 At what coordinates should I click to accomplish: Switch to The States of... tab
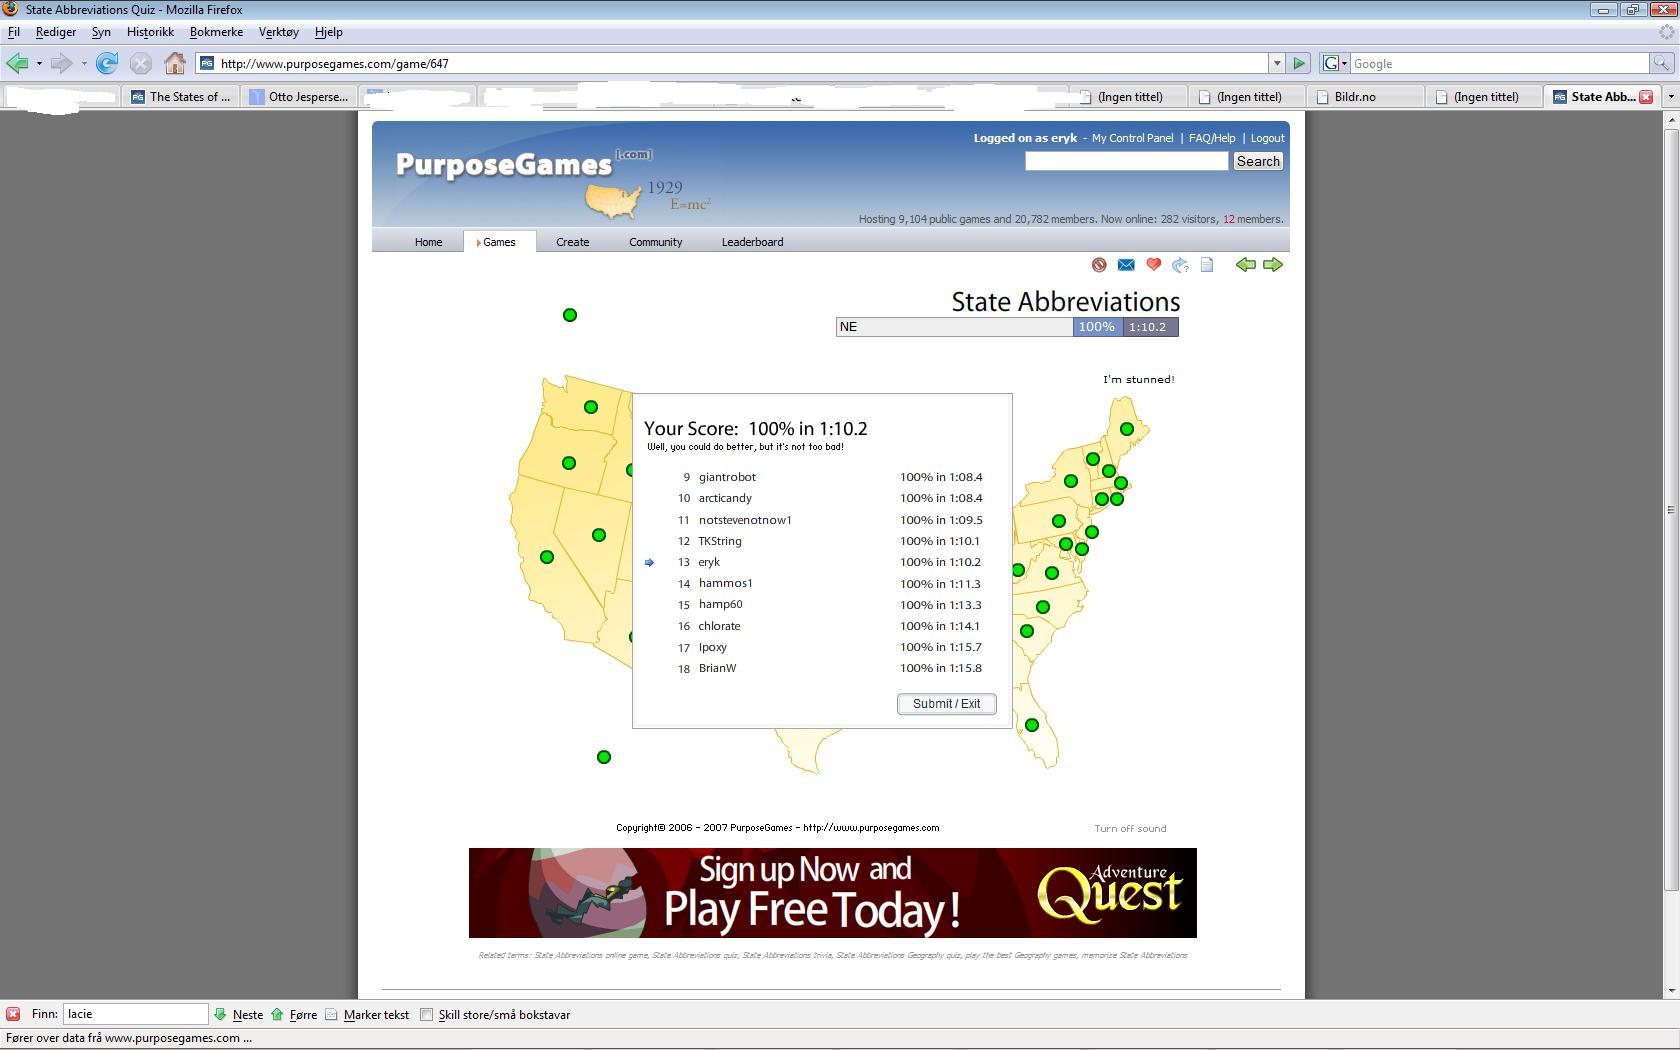[x=181, y=97]
